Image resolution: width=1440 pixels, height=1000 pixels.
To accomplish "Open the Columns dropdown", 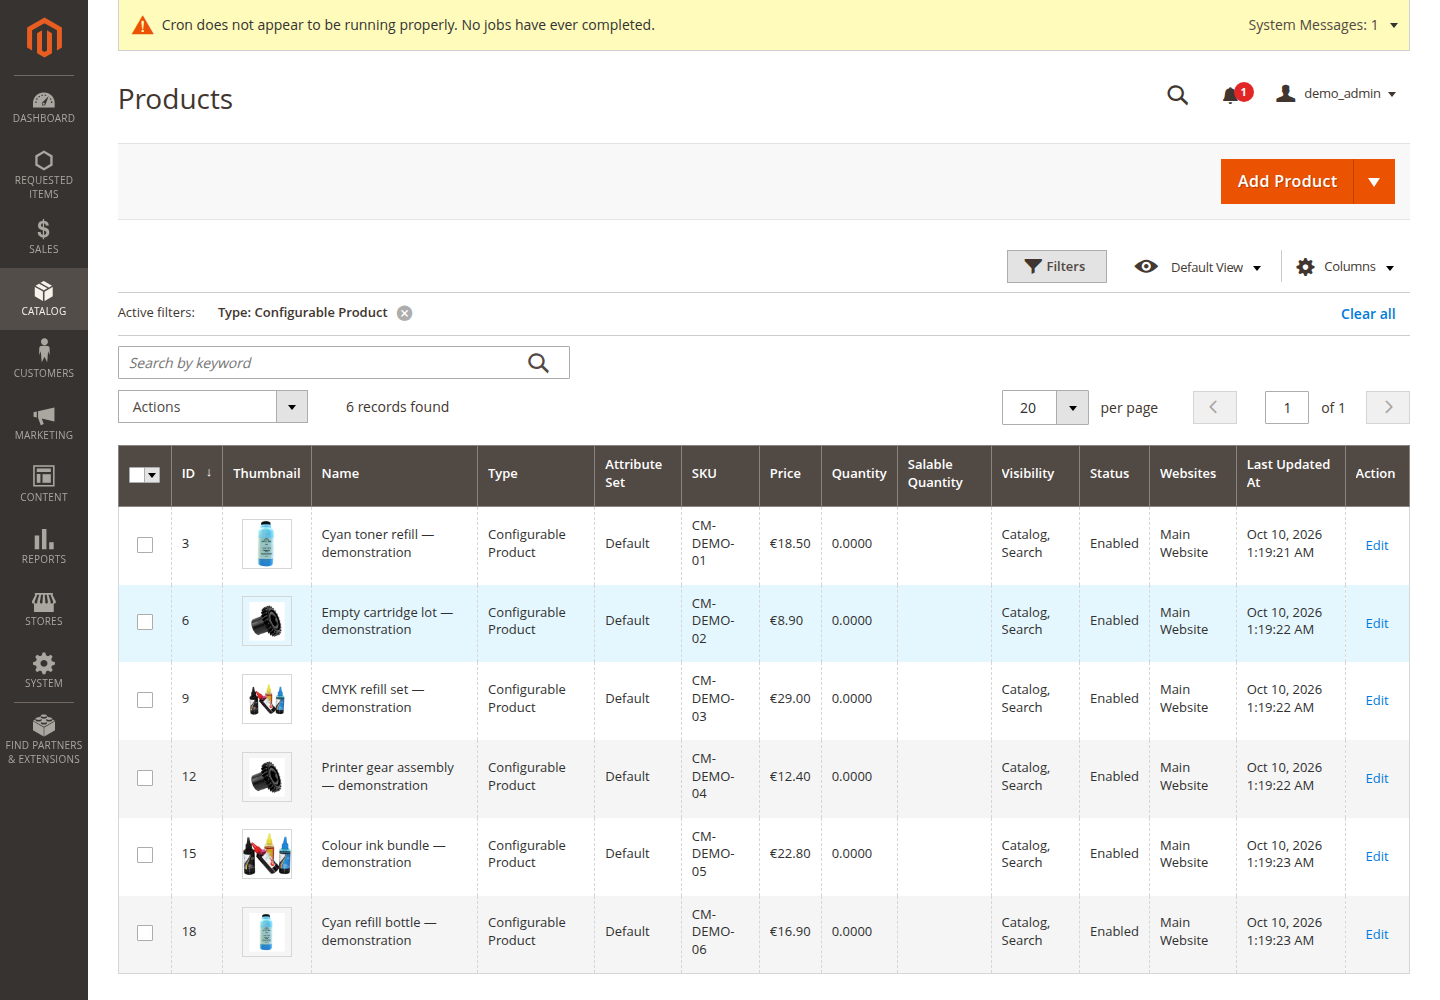I will coord(1345,267).
